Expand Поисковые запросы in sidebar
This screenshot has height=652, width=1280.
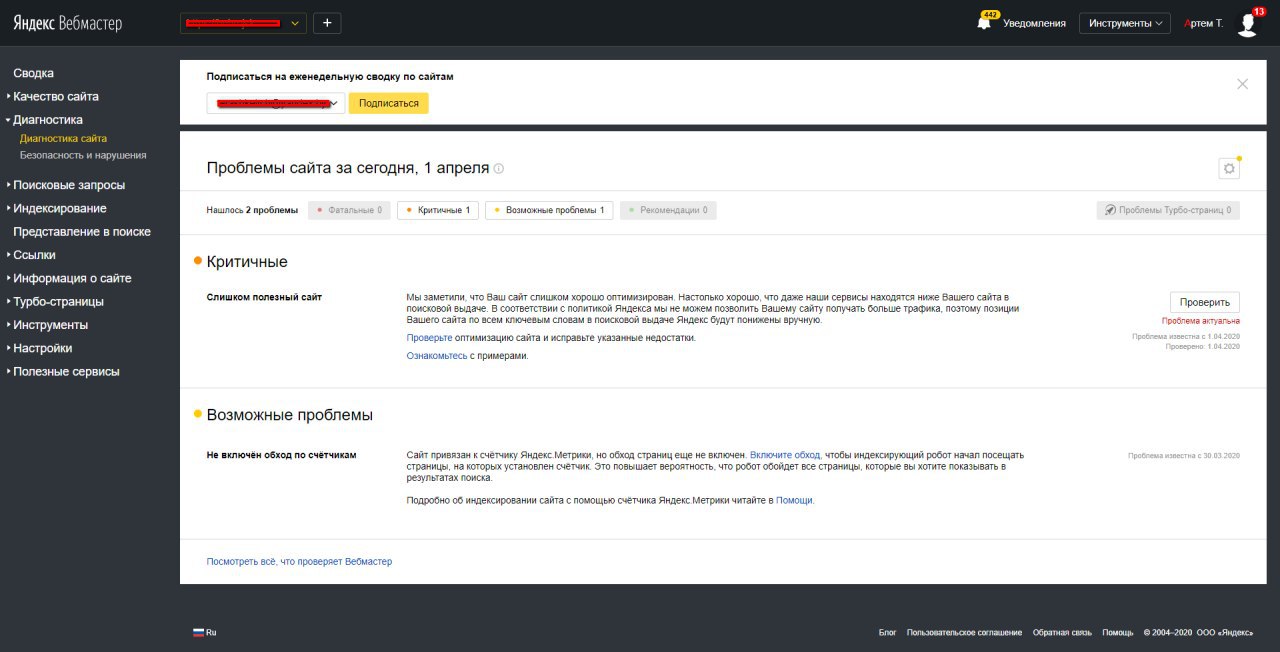(68, 185)
